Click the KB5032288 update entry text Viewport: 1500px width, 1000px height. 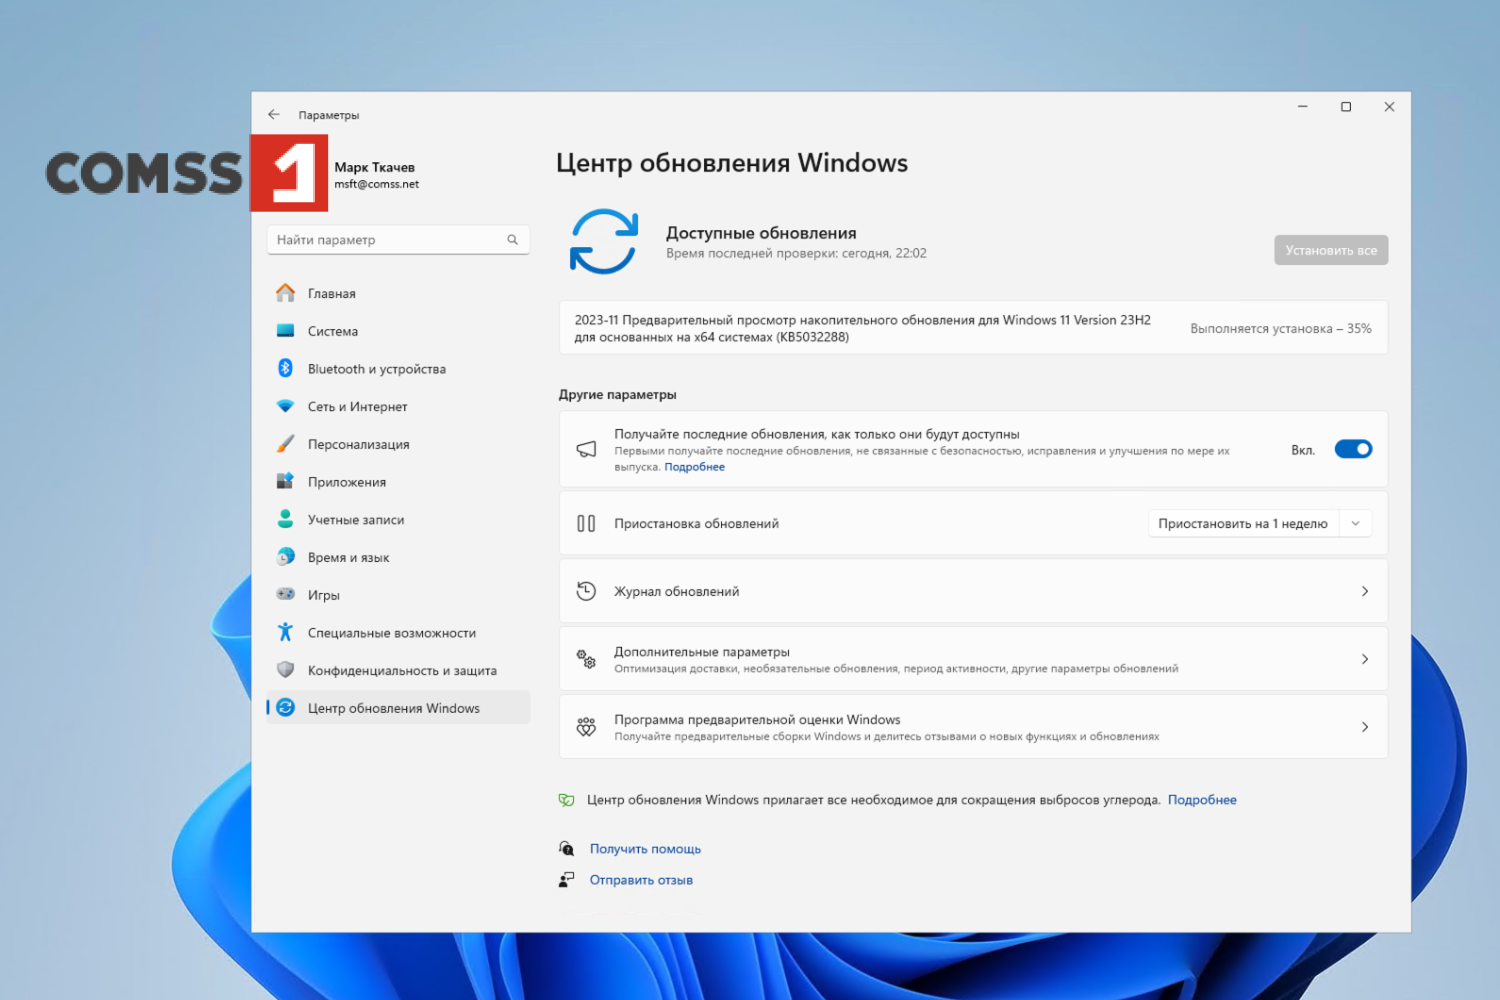click(x=862, y=328)
